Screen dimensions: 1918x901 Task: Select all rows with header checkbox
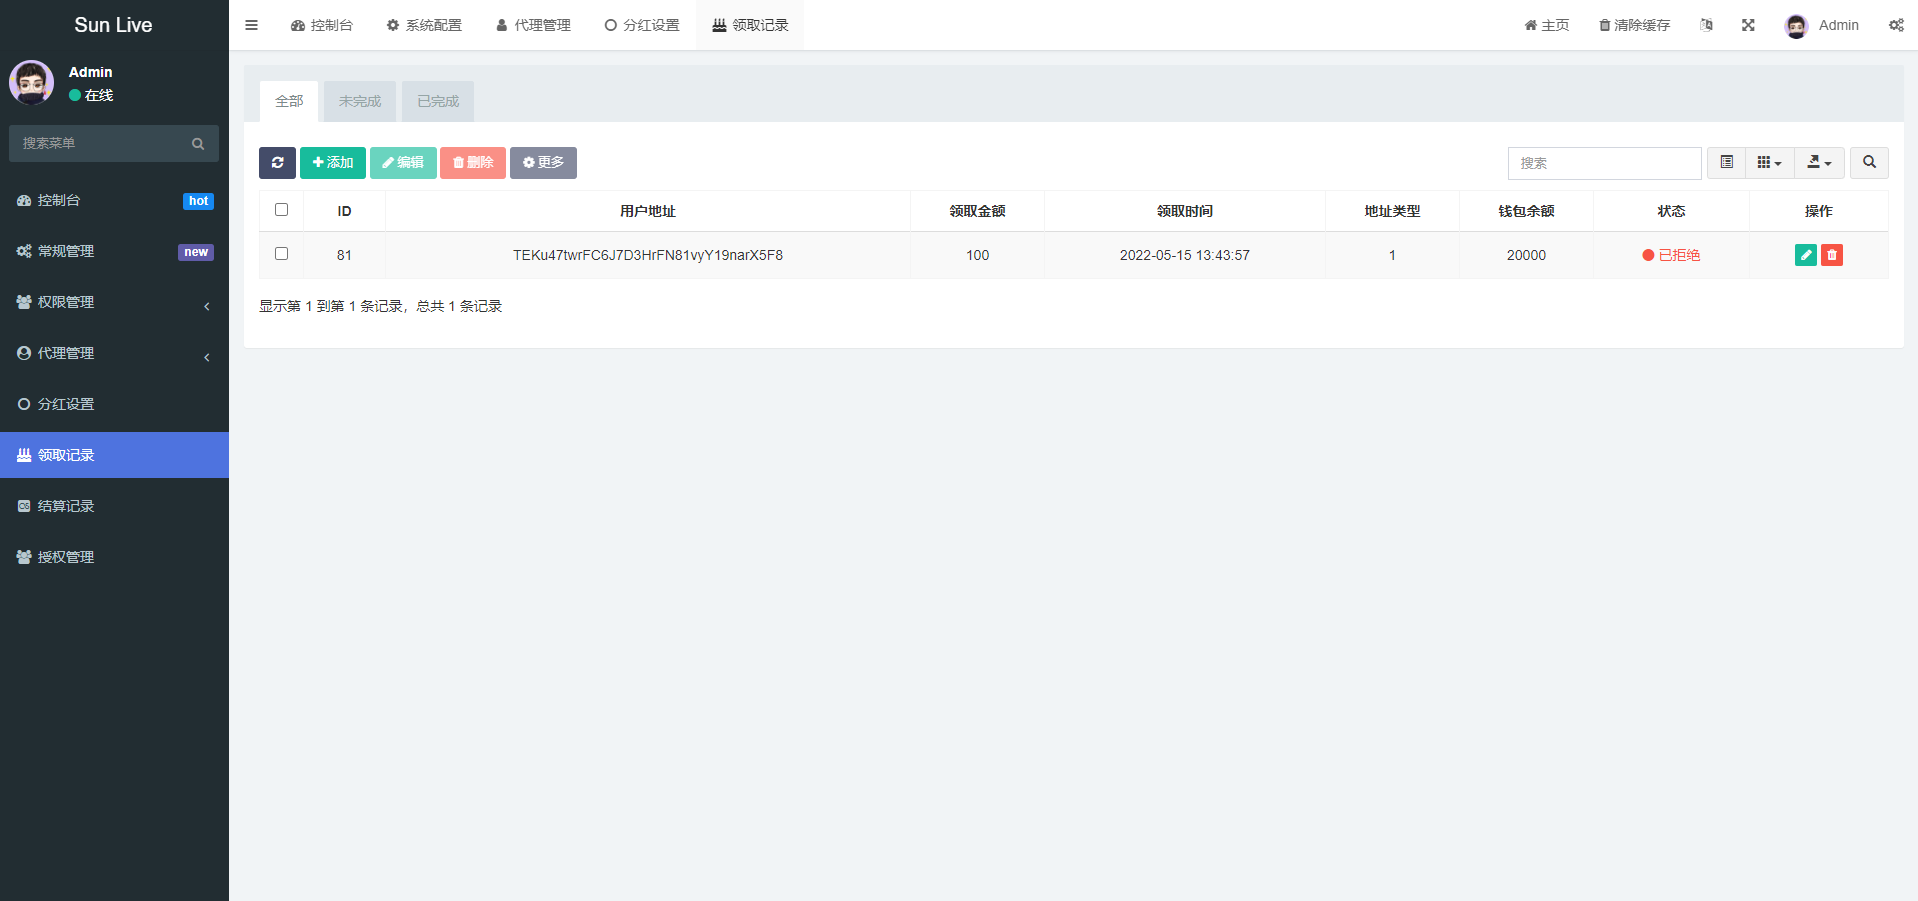click(x=281, y=210)
